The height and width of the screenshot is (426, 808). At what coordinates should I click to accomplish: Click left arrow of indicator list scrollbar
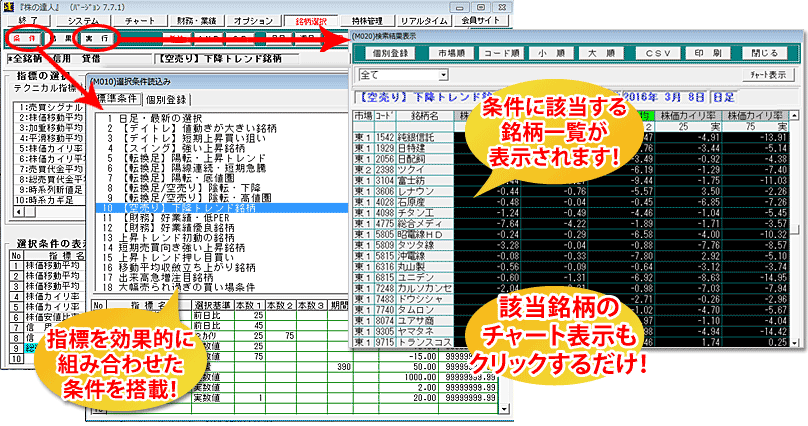20,212
